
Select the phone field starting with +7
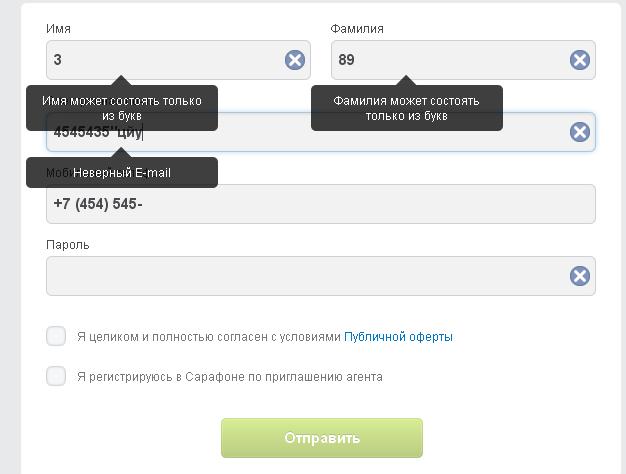(x=320, y=204)
